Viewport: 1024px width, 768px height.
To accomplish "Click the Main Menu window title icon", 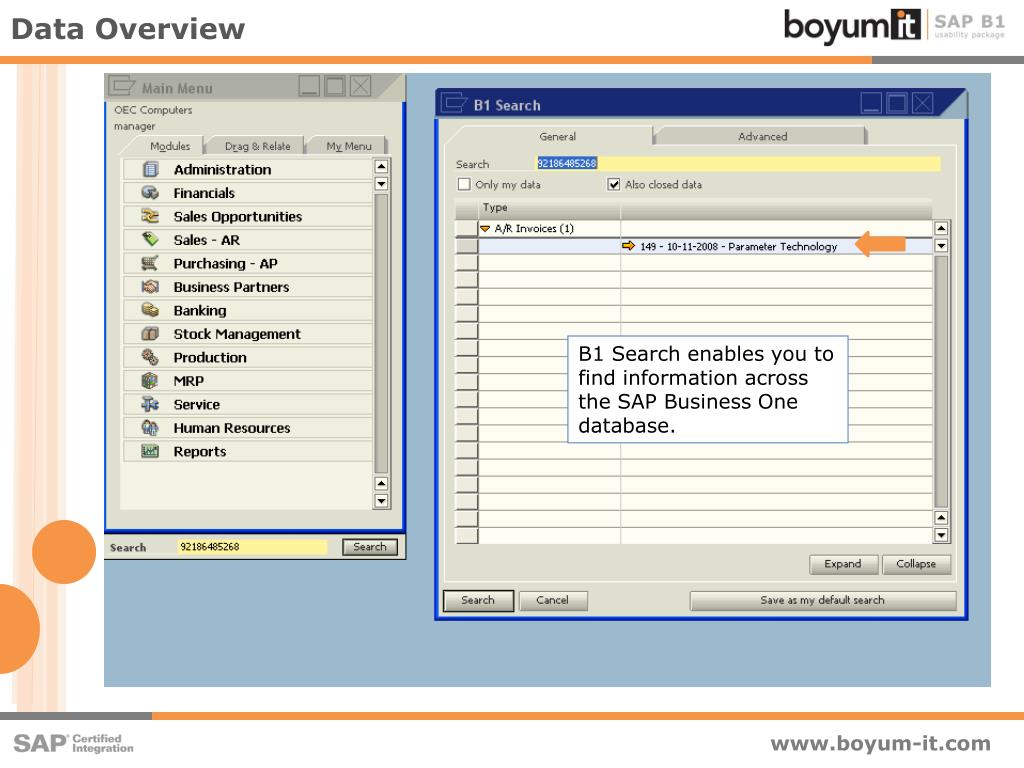I will coord(122,86).
